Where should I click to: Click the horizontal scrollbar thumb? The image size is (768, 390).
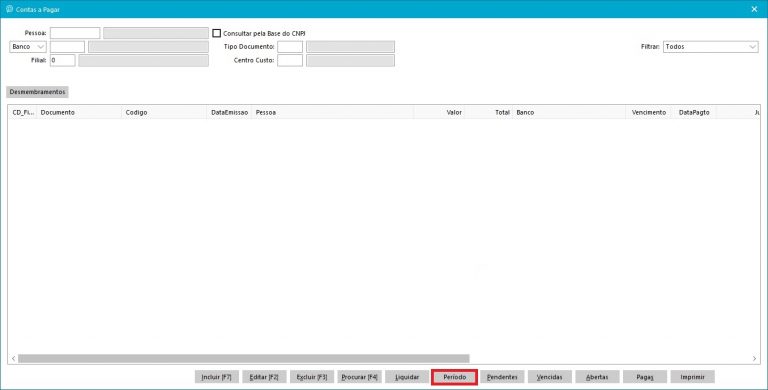[x=243, y=359]
